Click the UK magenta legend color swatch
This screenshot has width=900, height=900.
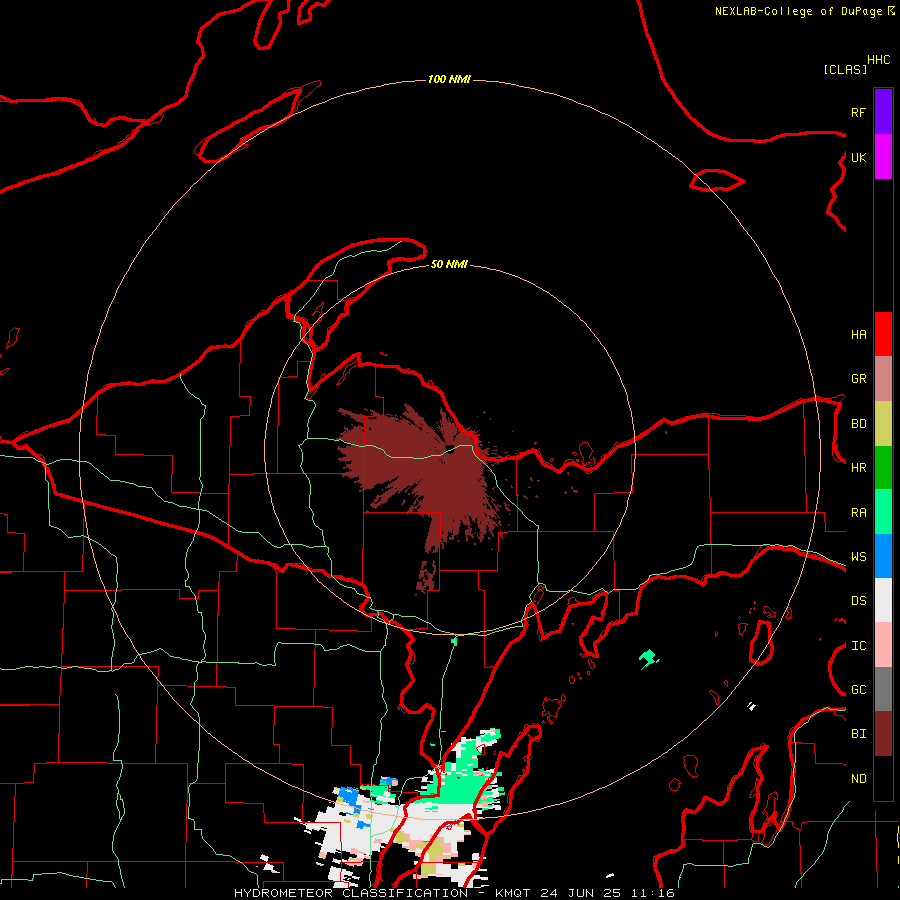pos(883,157)
